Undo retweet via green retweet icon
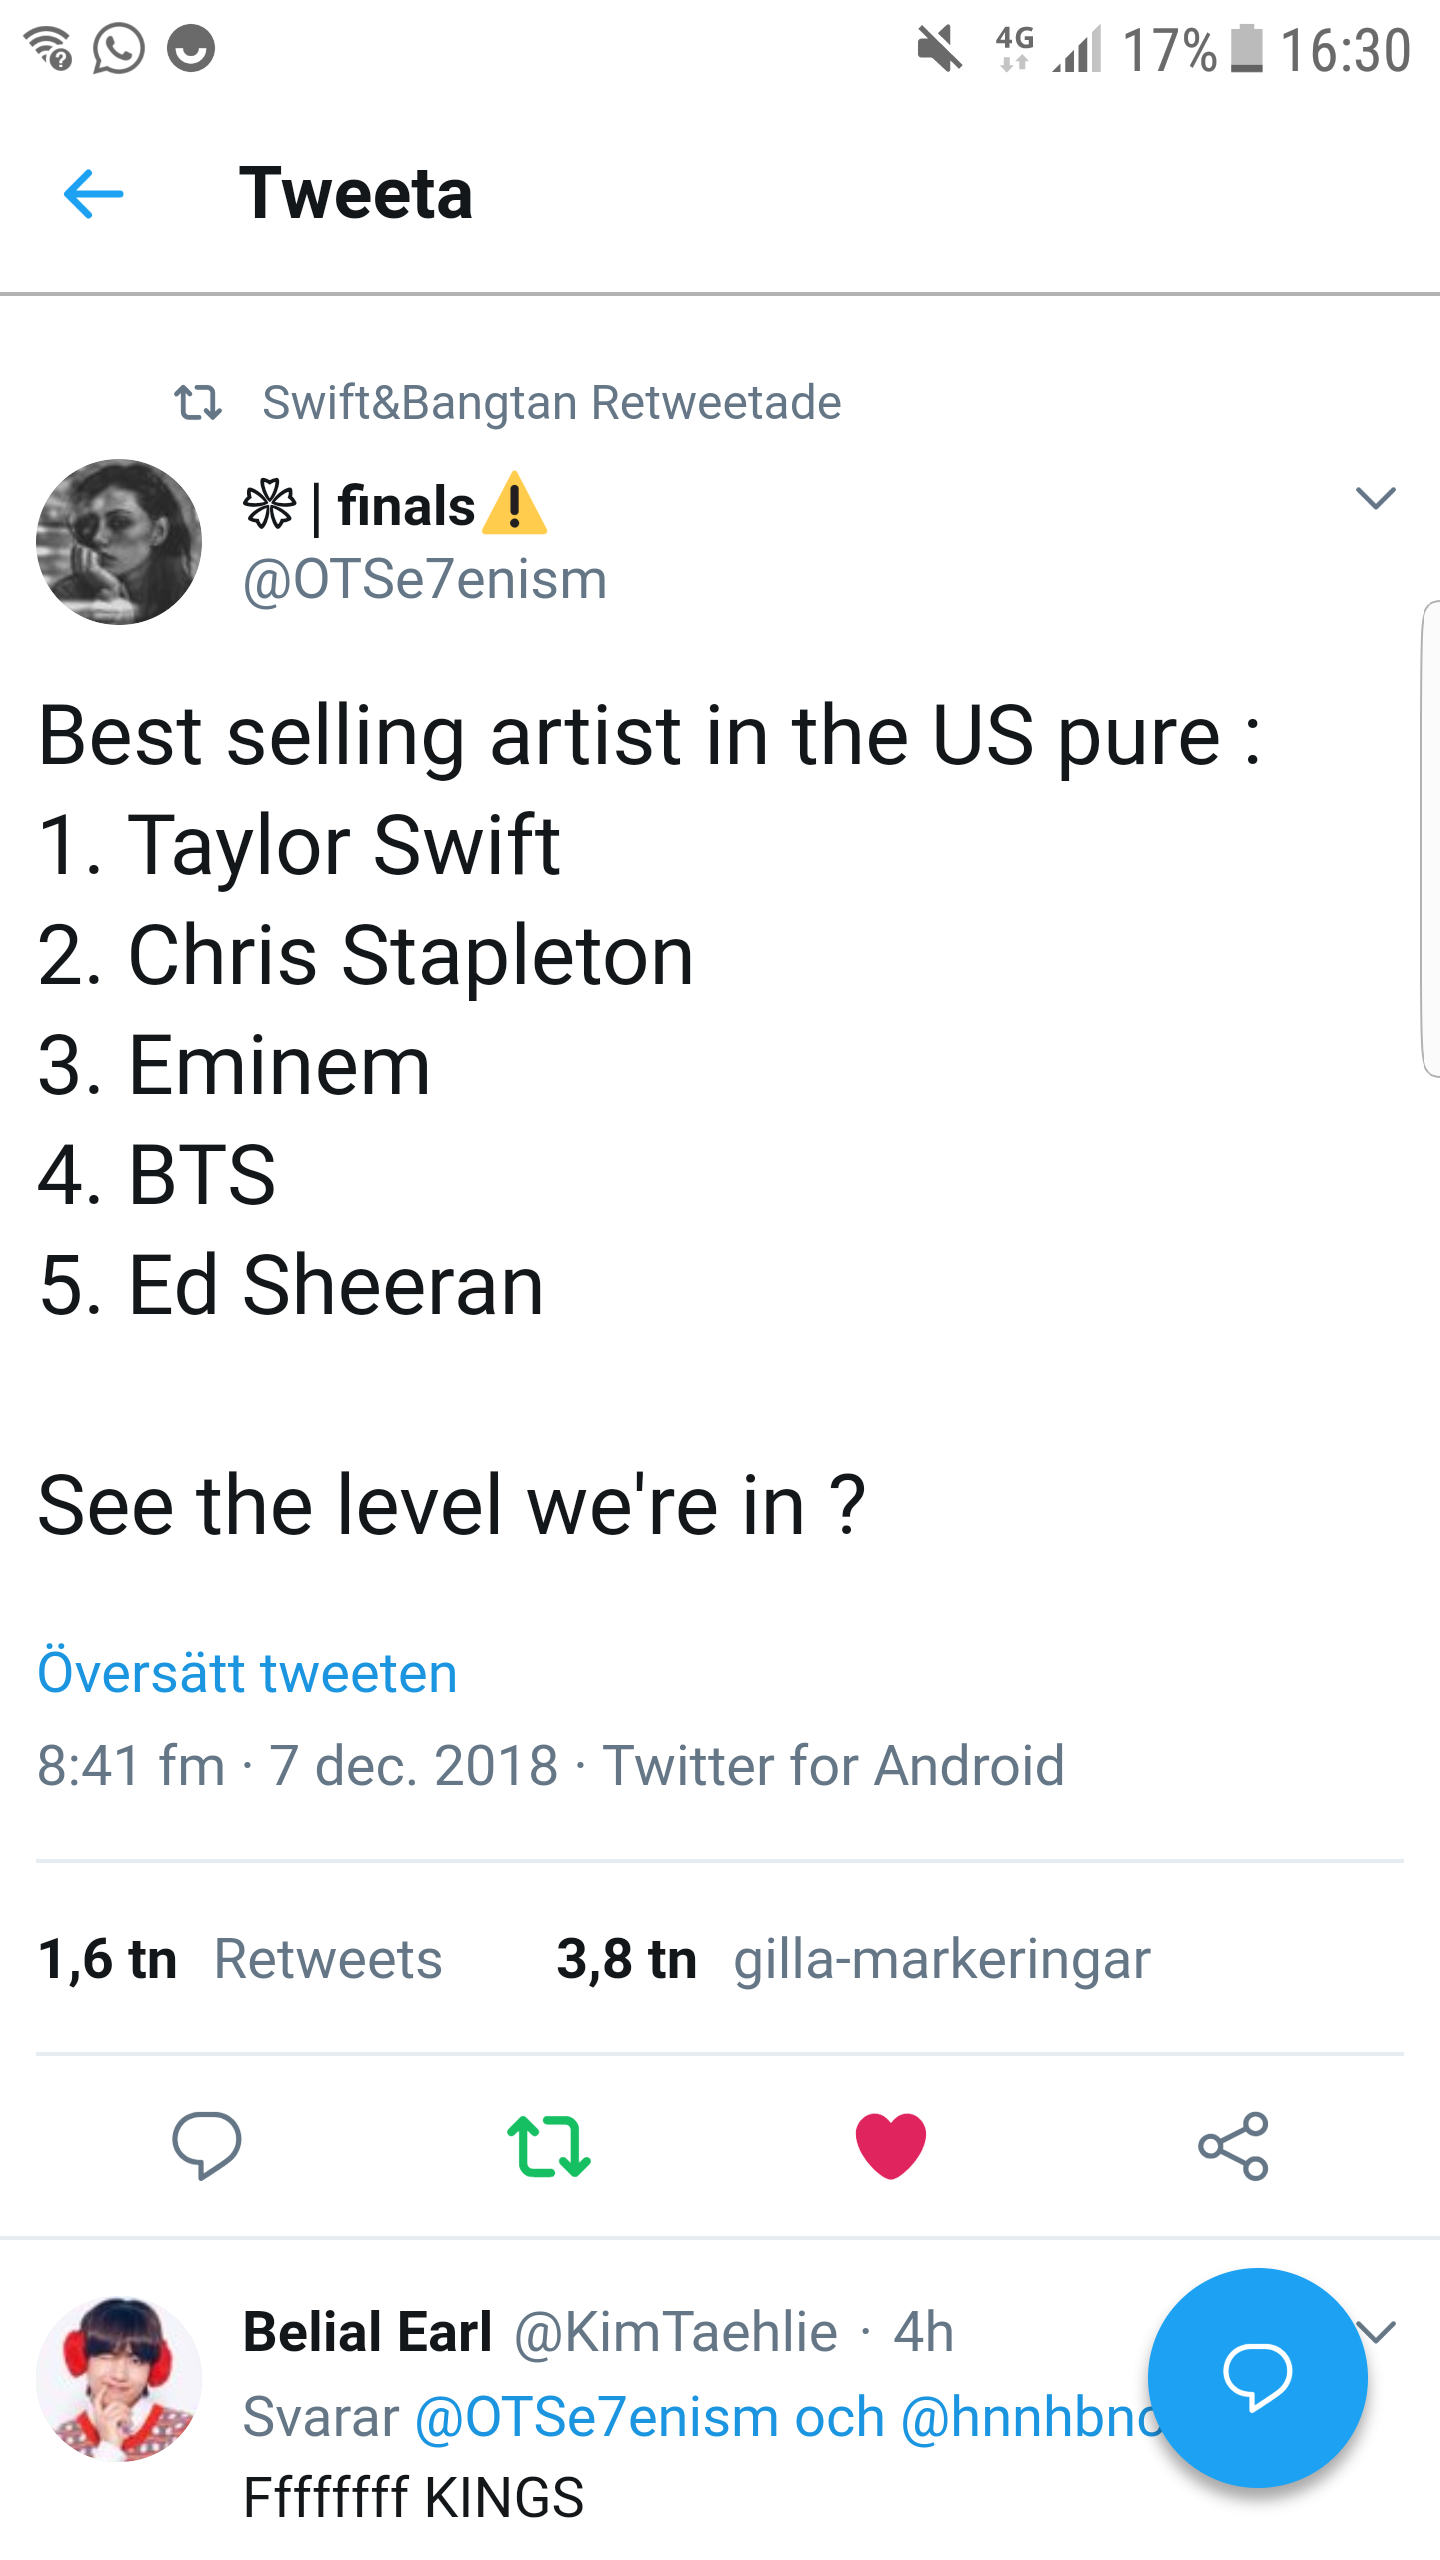Screen dimensions: 1440x2560 [x=549, y=2145]
